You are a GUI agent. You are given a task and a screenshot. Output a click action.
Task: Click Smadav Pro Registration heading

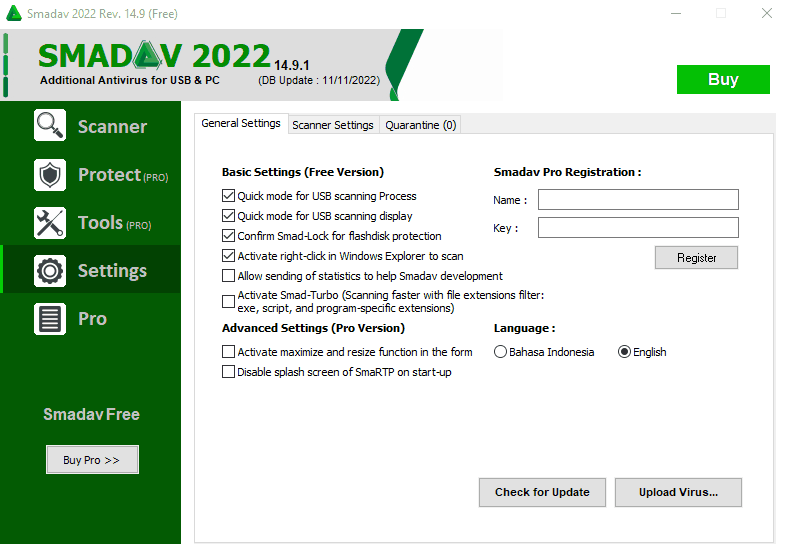click(568, 172)
